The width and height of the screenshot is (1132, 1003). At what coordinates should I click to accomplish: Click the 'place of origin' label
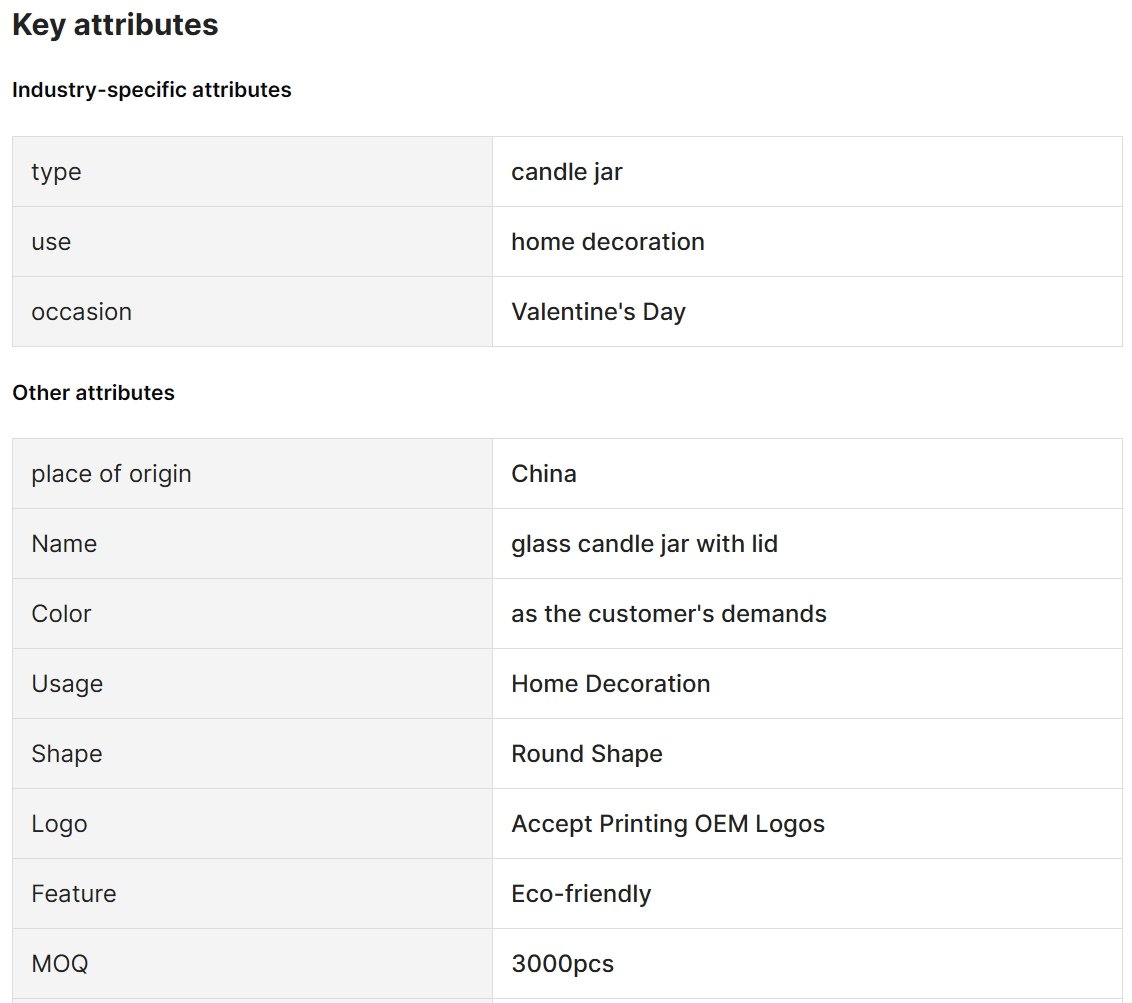(111, 474)
